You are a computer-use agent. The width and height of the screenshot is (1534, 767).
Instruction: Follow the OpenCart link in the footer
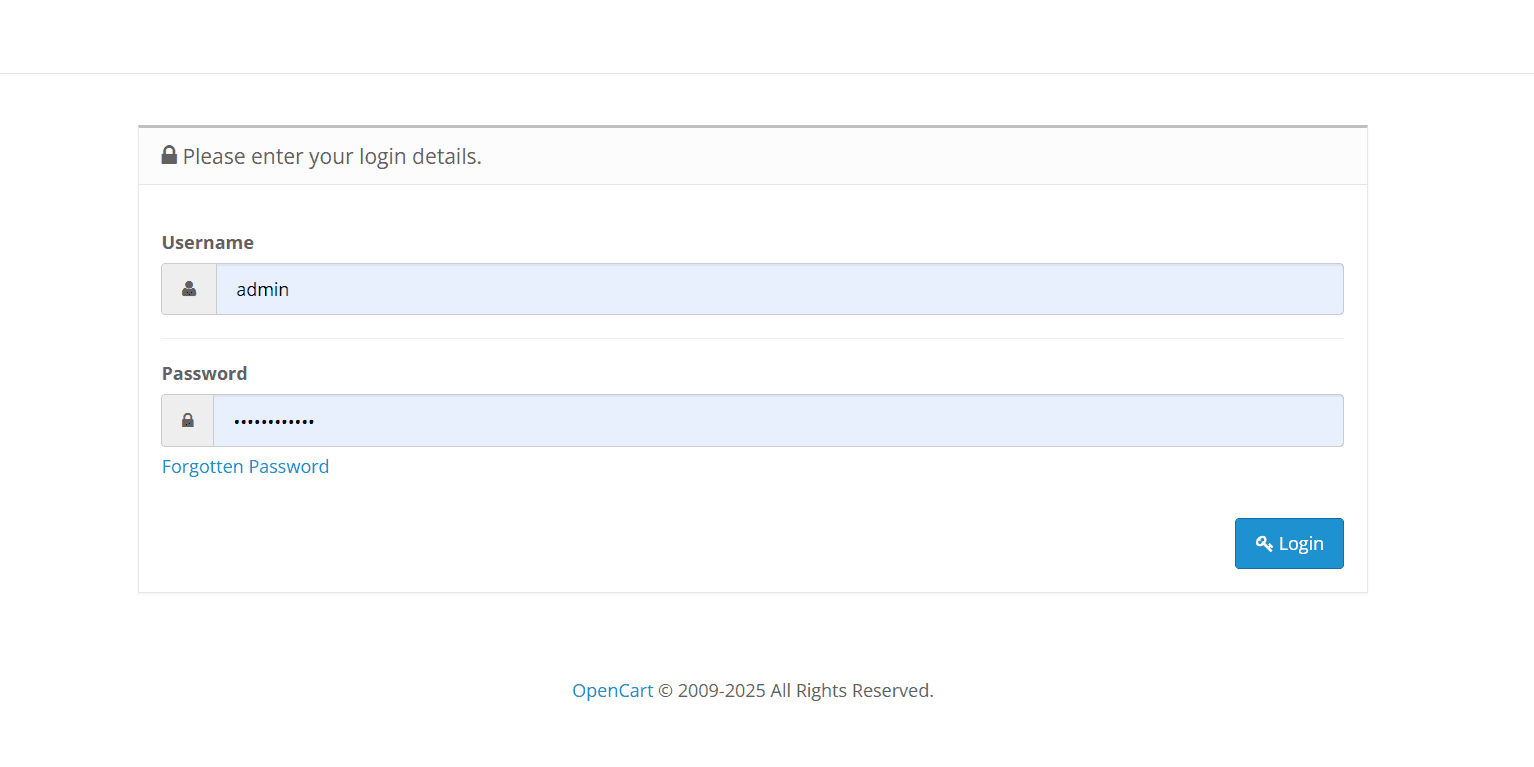612,690
